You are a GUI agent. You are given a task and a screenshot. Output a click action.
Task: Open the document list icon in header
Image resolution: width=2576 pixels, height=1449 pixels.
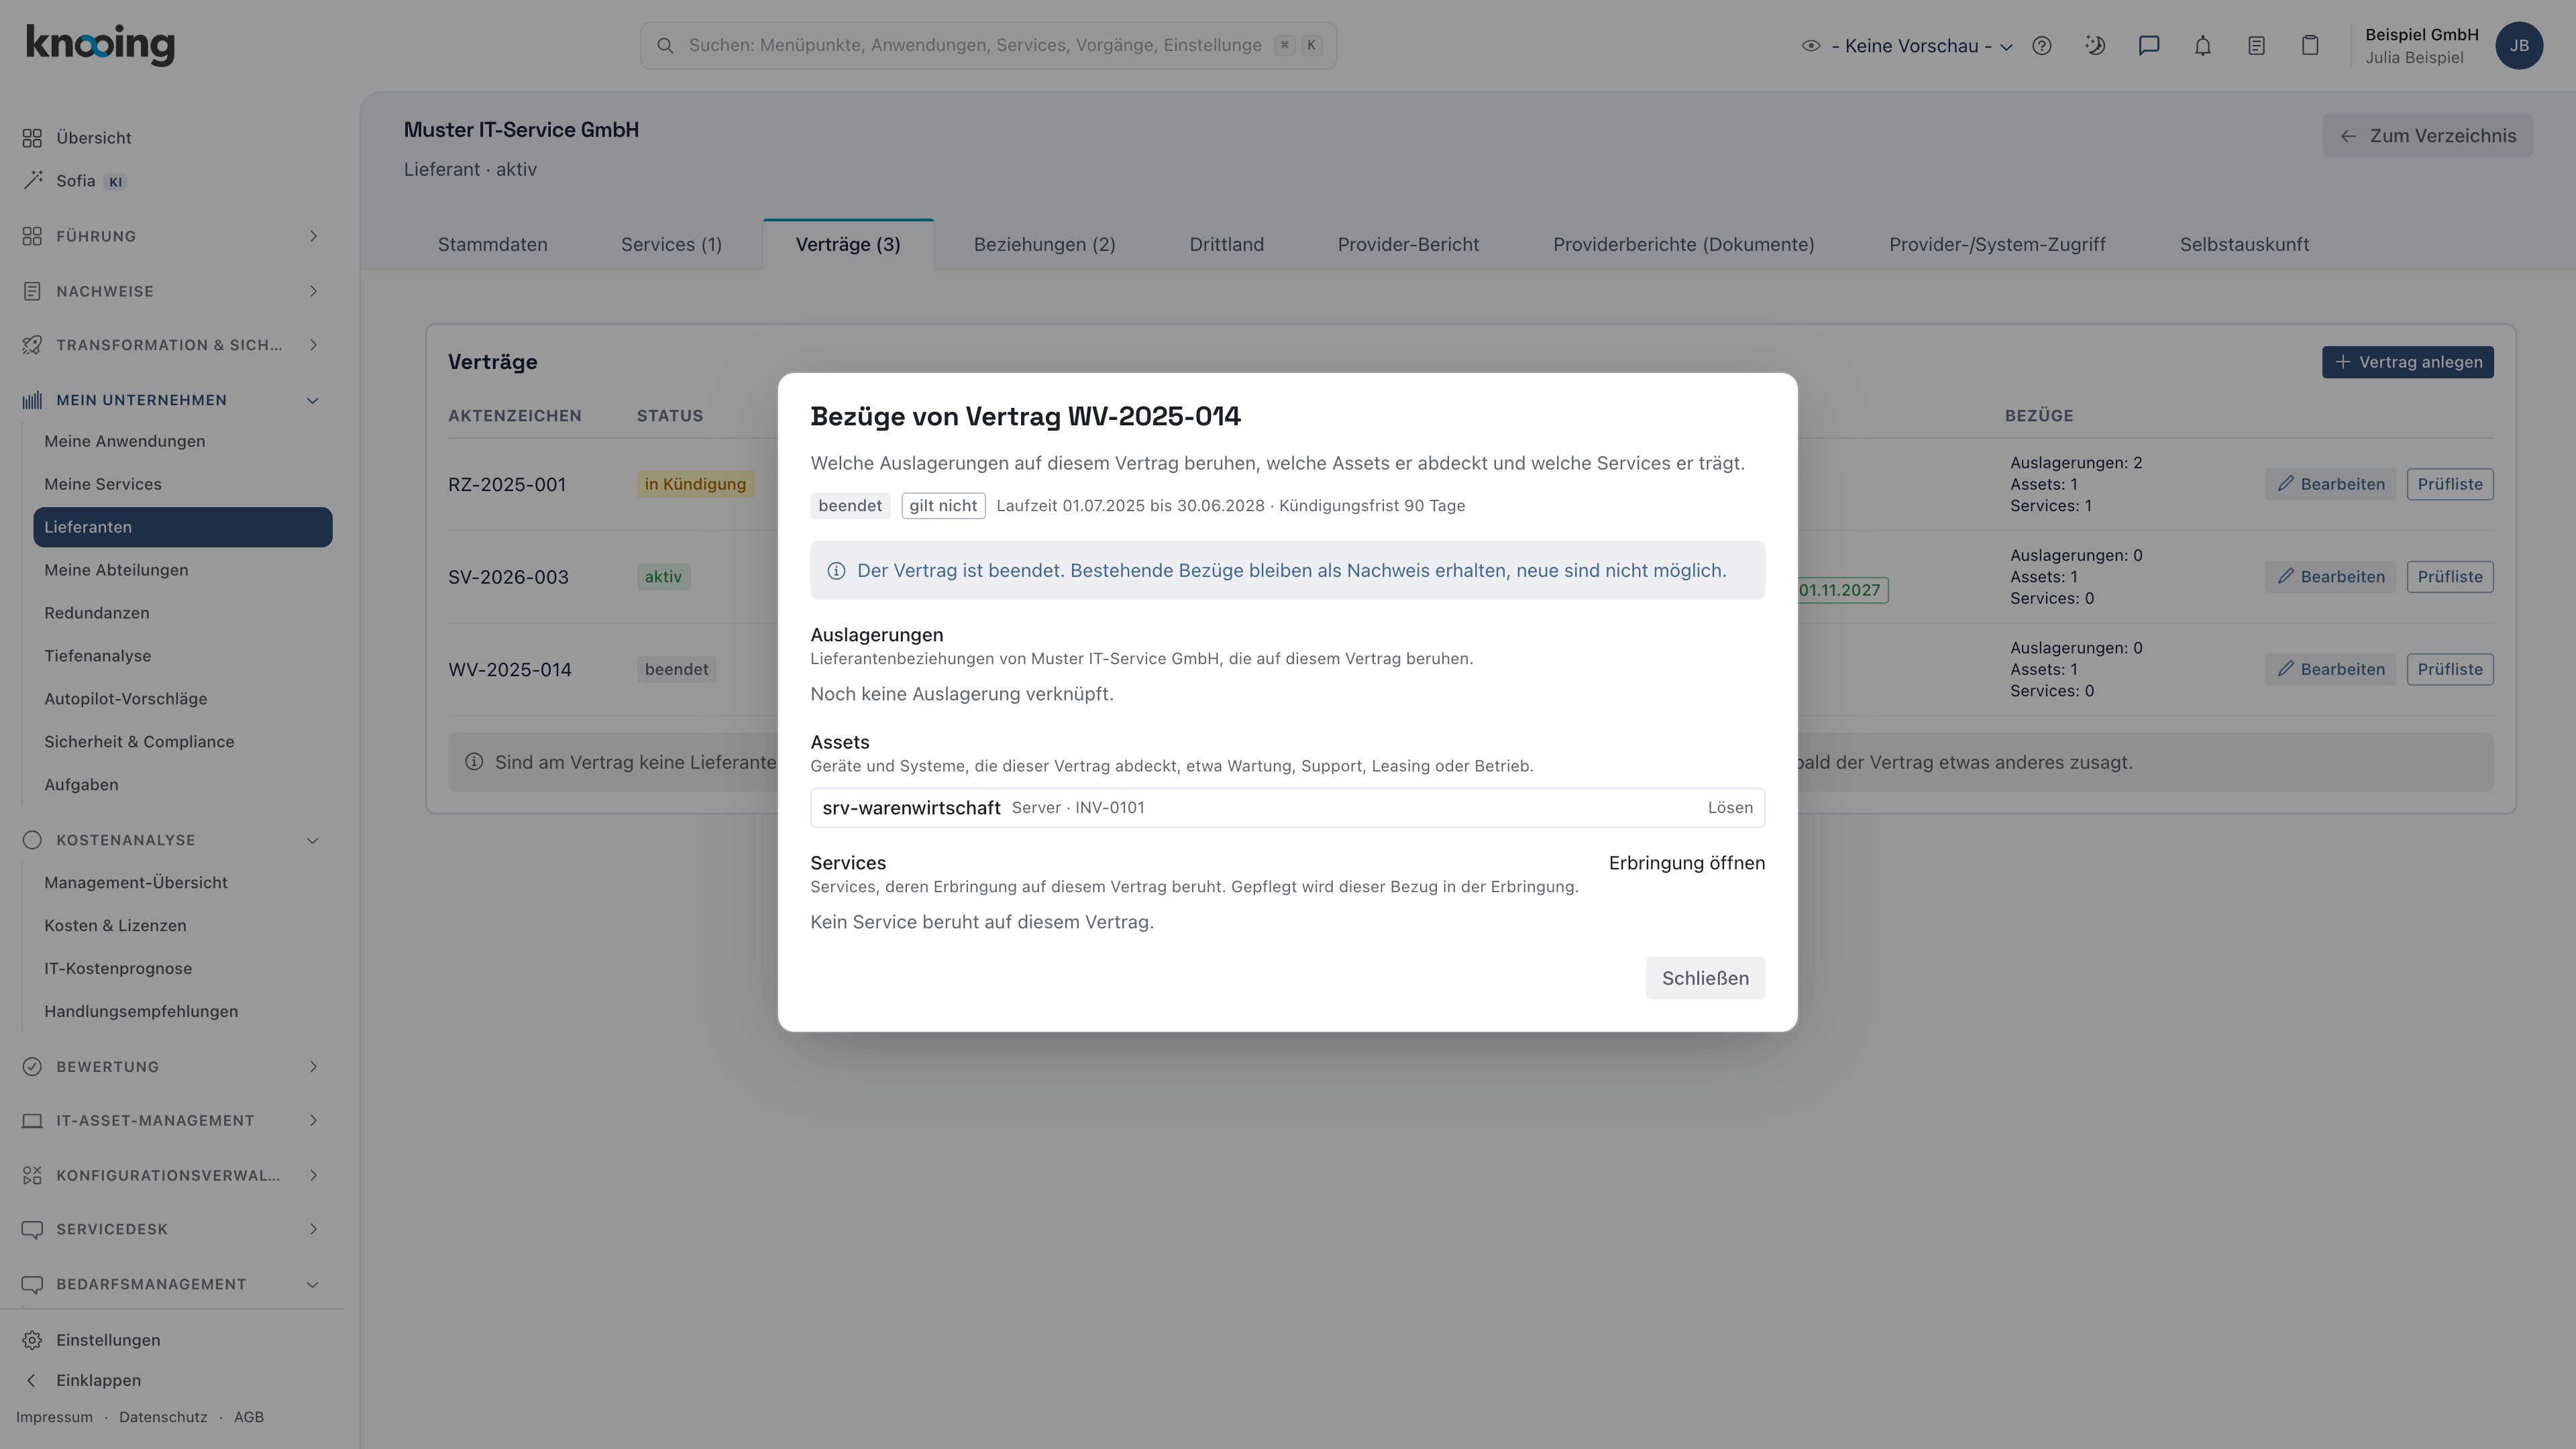(2256, 46)
